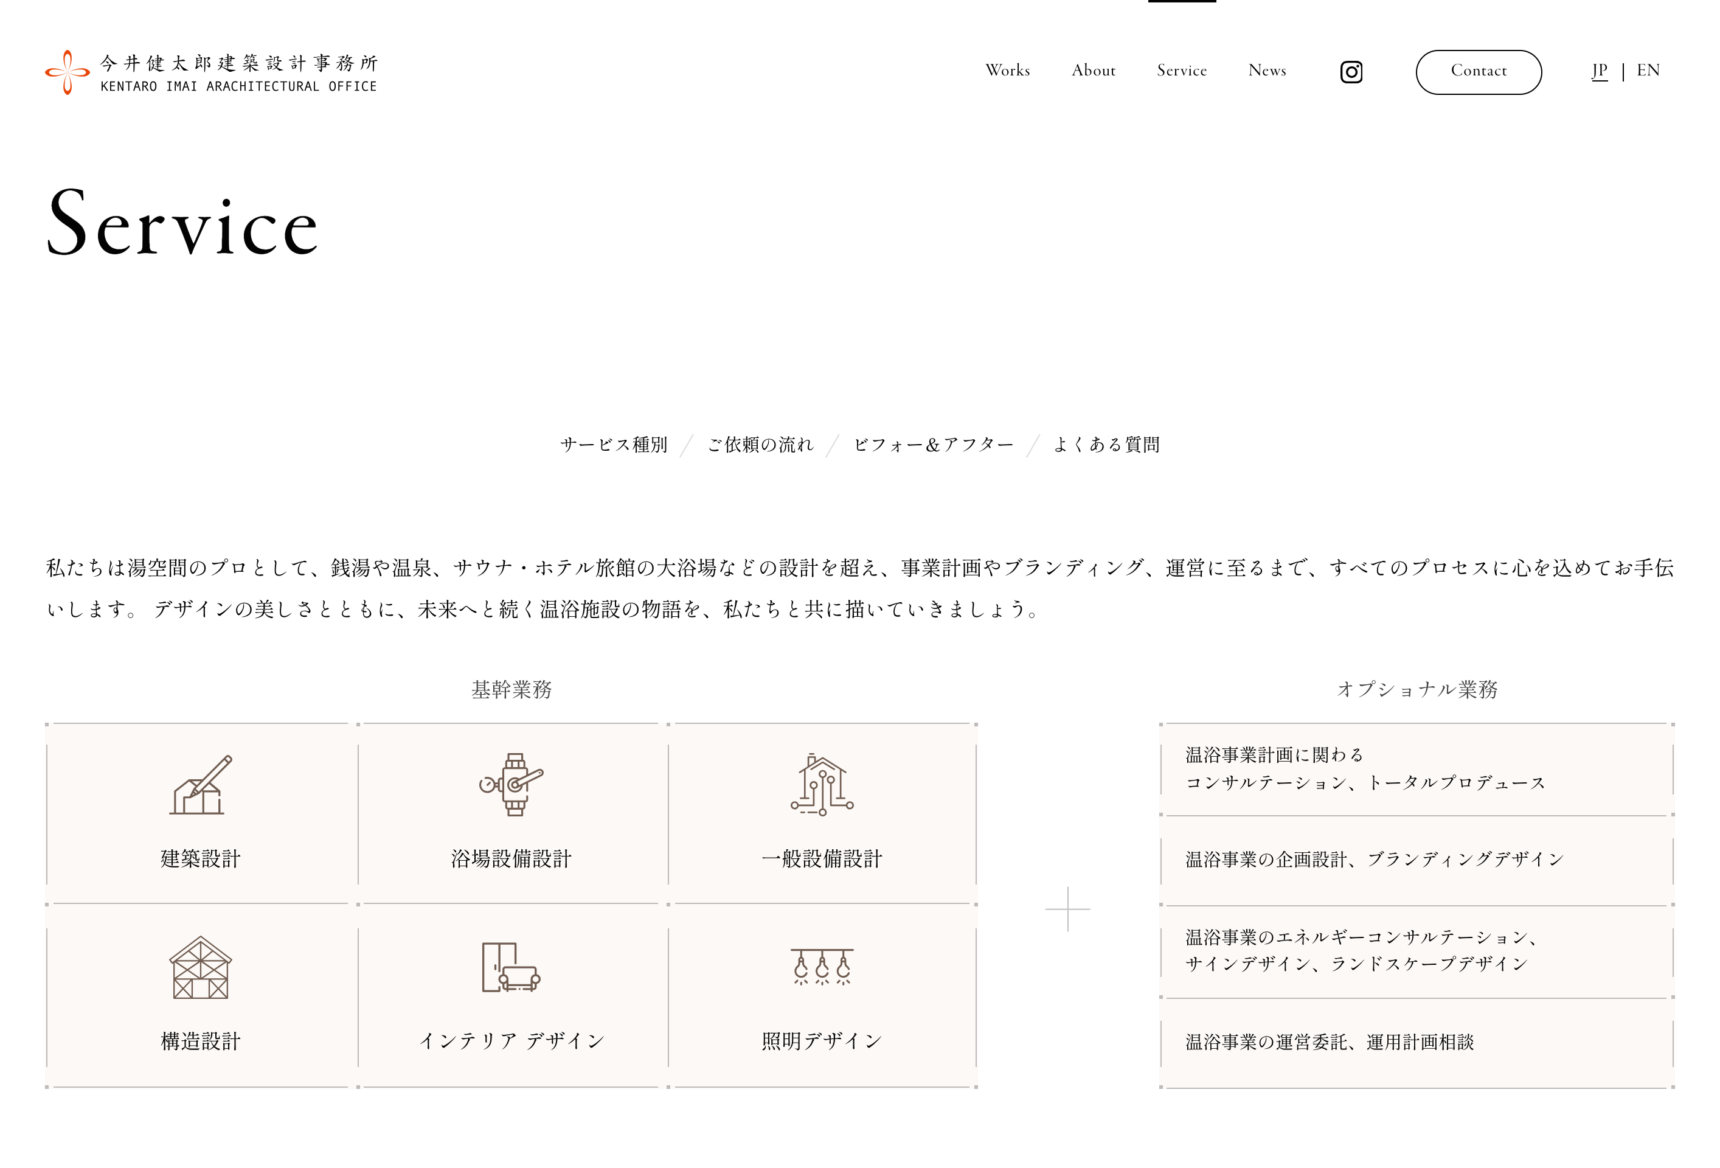1720x1168 pixels.
Task: Click the 構造設計 building frame icon
Action: pyautogui.click(x=201, y=968)
